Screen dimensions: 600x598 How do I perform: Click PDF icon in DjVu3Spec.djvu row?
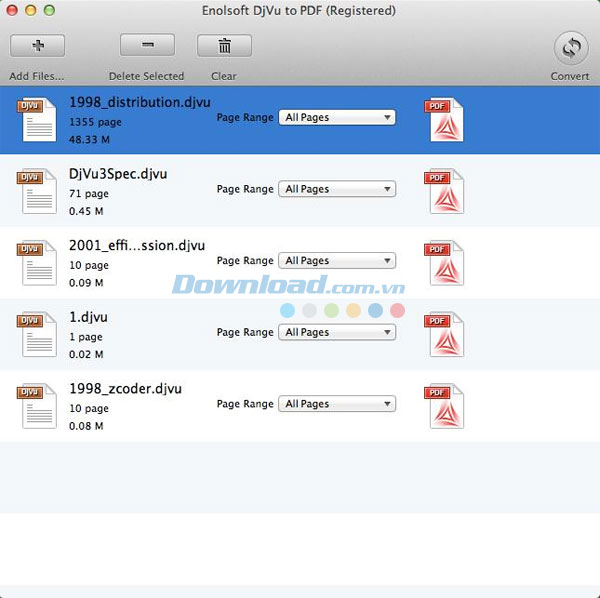coord(444,191)
